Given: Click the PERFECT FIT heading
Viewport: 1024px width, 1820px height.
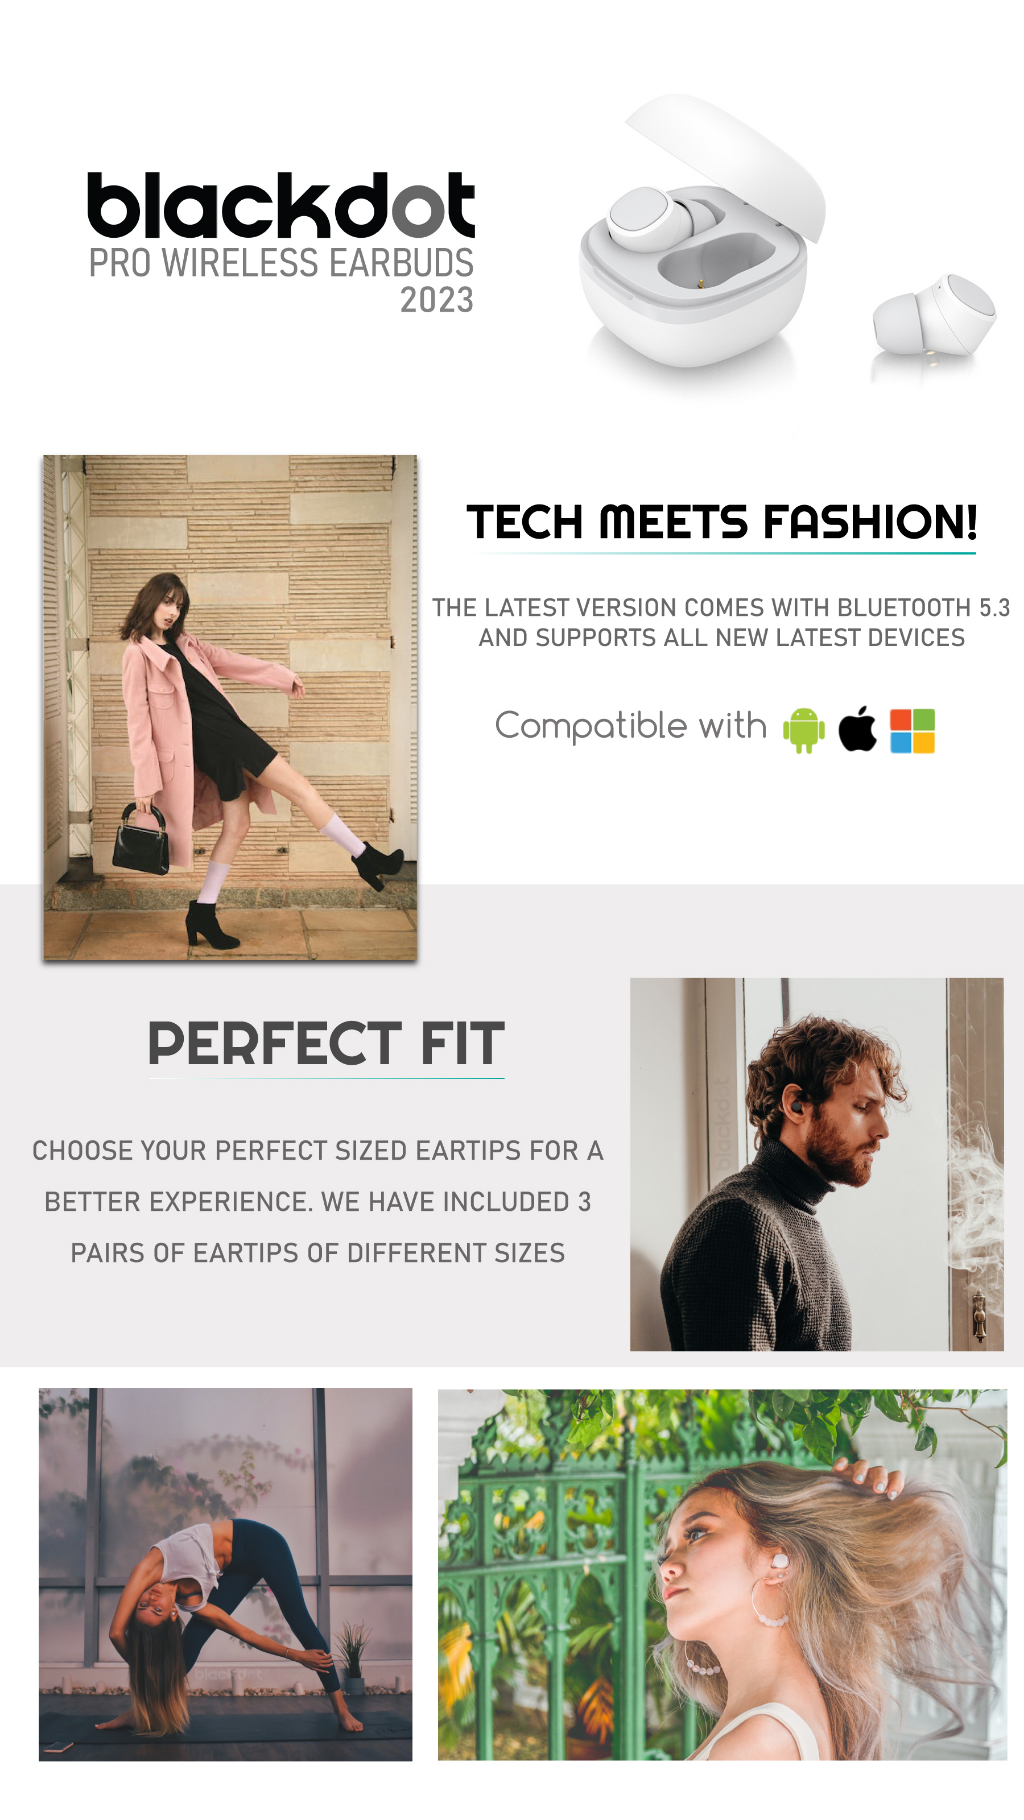Looking at the screenshot, I should [x=326, y=1044].
